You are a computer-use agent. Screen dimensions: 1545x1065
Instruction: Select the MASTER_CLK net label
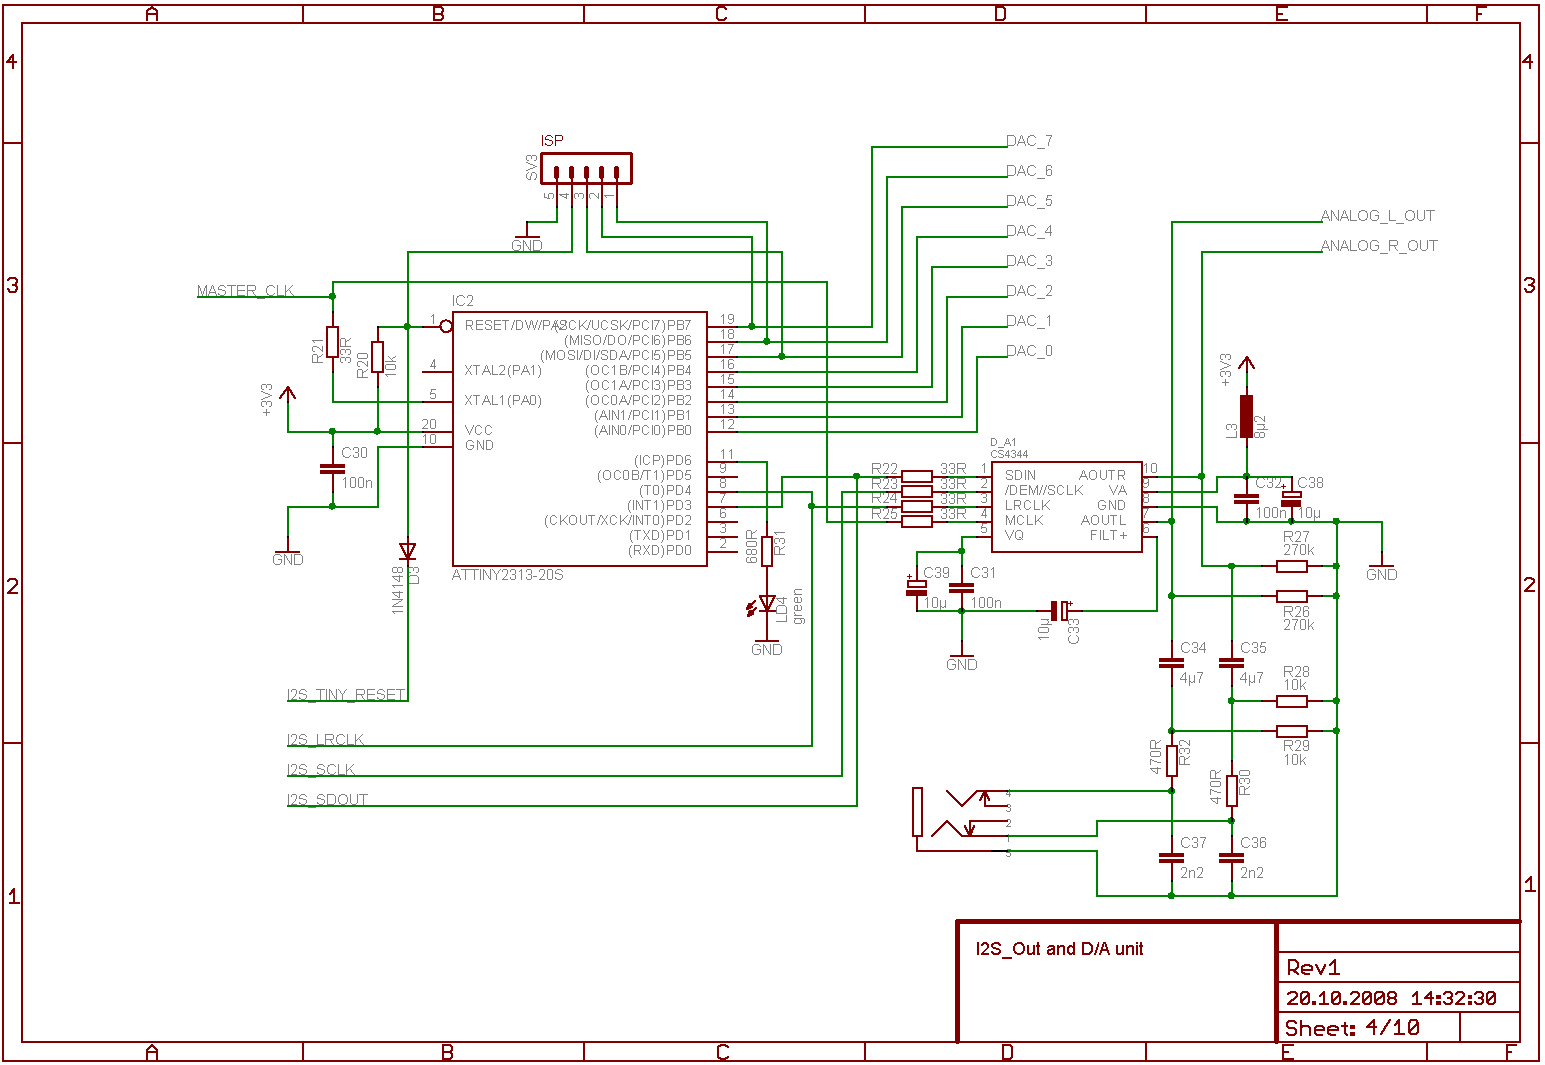245,291
